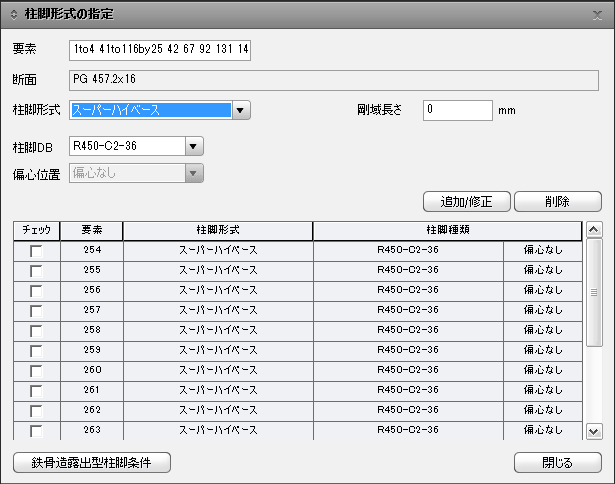Check the box for element 261
Viewport: 615px width, 484px height.
click(36, 391)
